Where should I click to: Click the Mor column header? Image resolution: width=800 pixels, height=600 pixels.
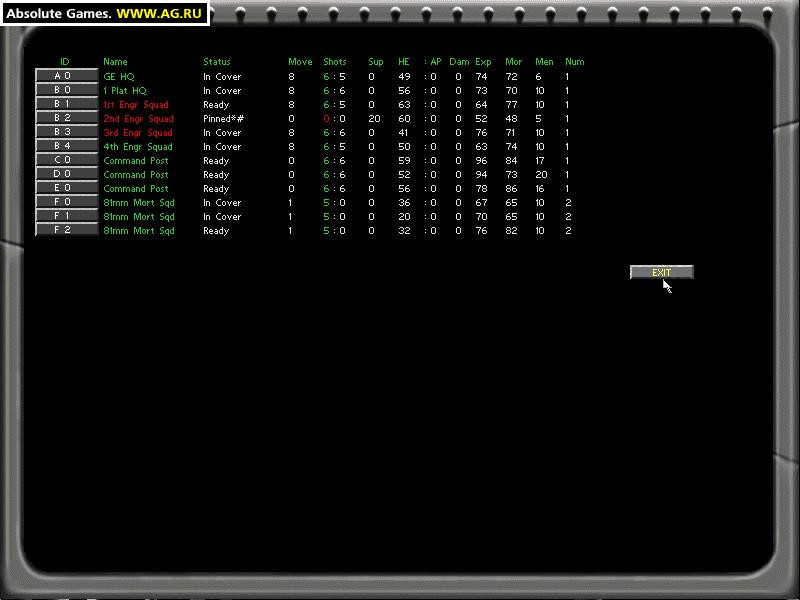pyautogui.click(x=513, y=62)
